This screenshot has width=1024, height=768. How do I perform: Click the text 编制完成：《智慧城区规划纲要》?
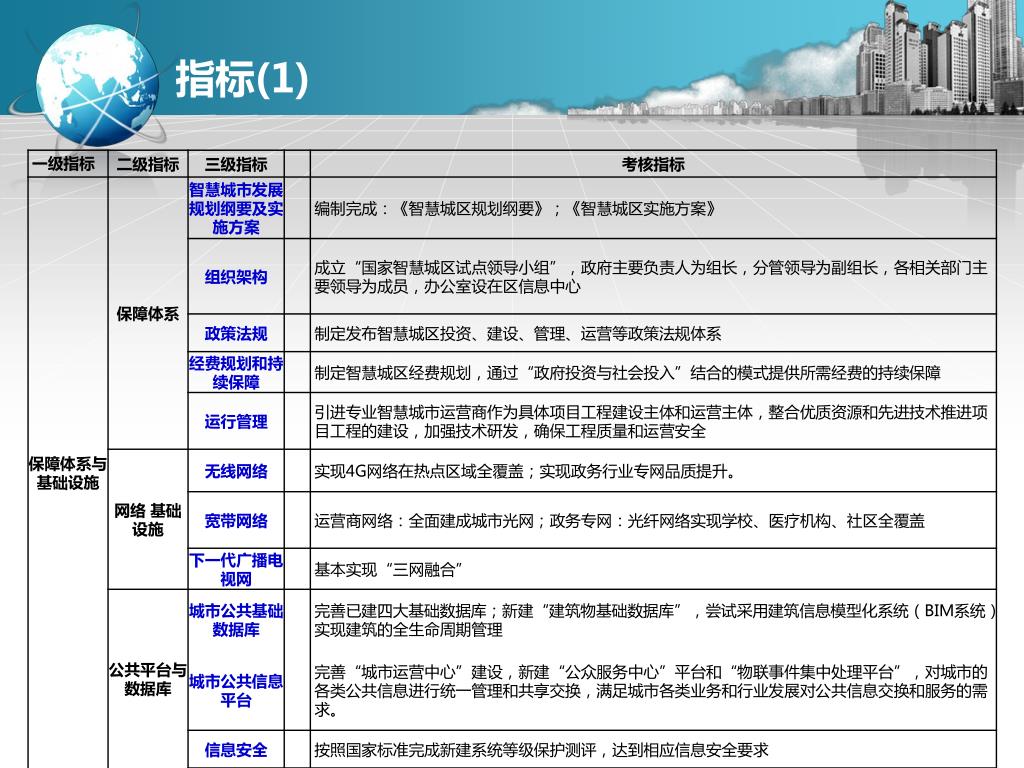click(430, 209)
